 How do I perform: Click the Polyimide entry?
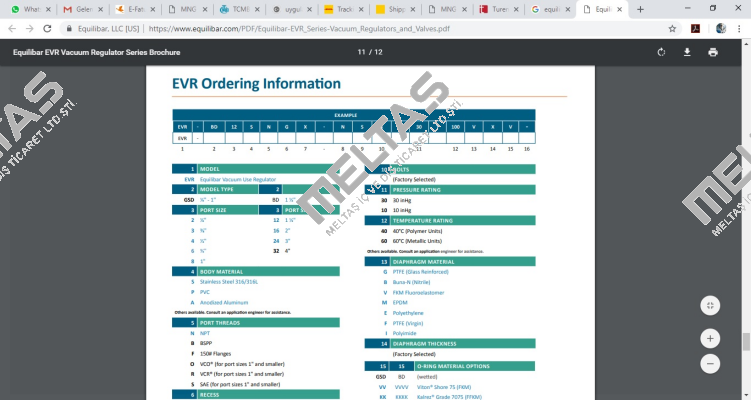pyautogui.click(x=405, y=333)
